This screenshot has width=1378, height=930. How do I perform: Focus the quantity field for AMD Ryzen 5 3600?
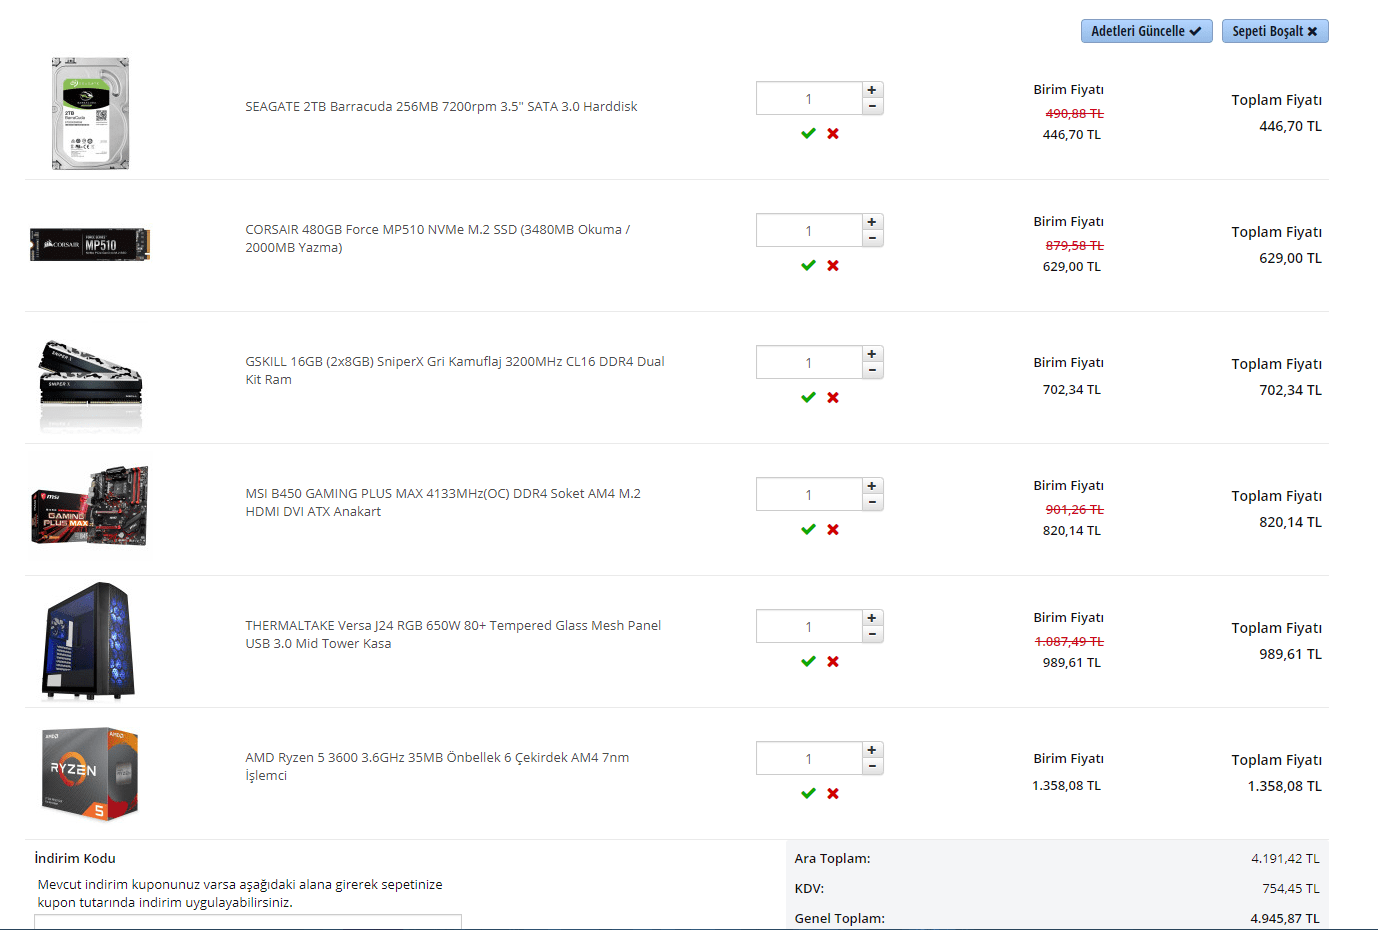[x=809, y=758]
